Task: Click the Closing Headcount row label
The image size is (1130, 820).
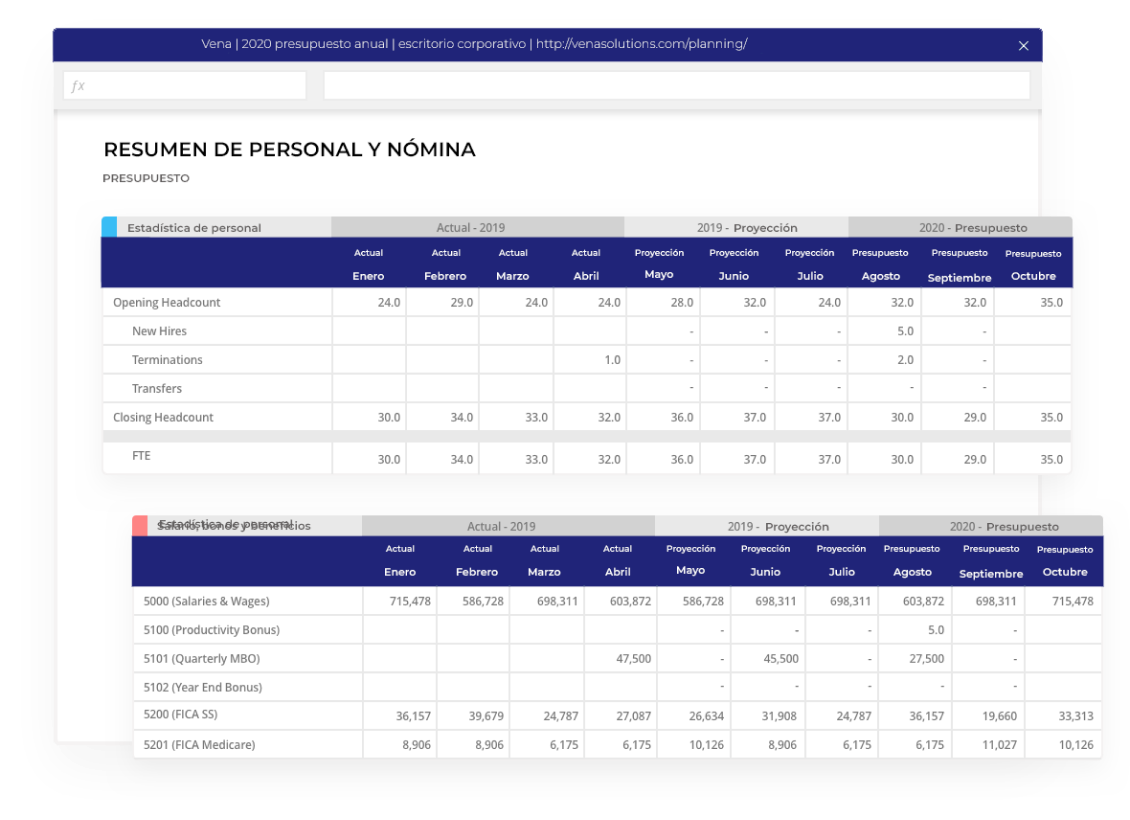Action: click(x=163, y=417)
